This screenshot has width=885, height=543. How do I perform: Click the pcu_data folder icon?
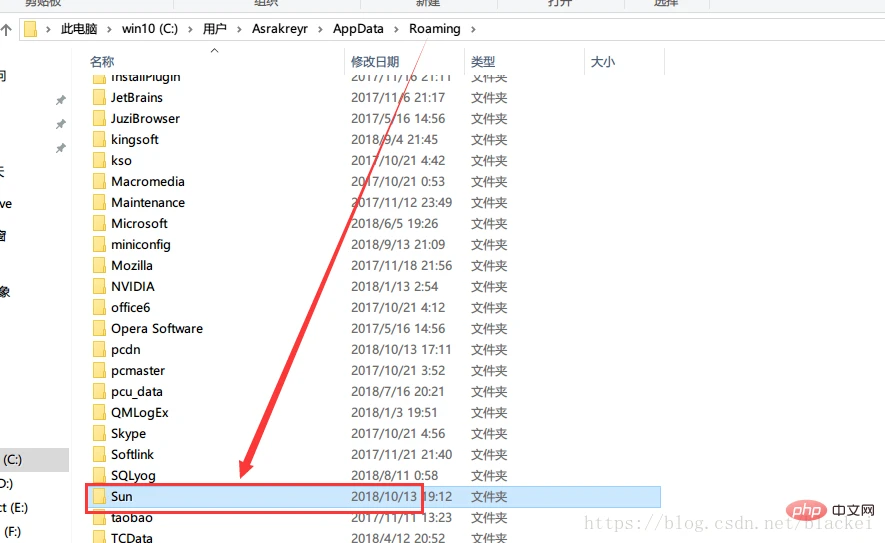pos(99,391)
